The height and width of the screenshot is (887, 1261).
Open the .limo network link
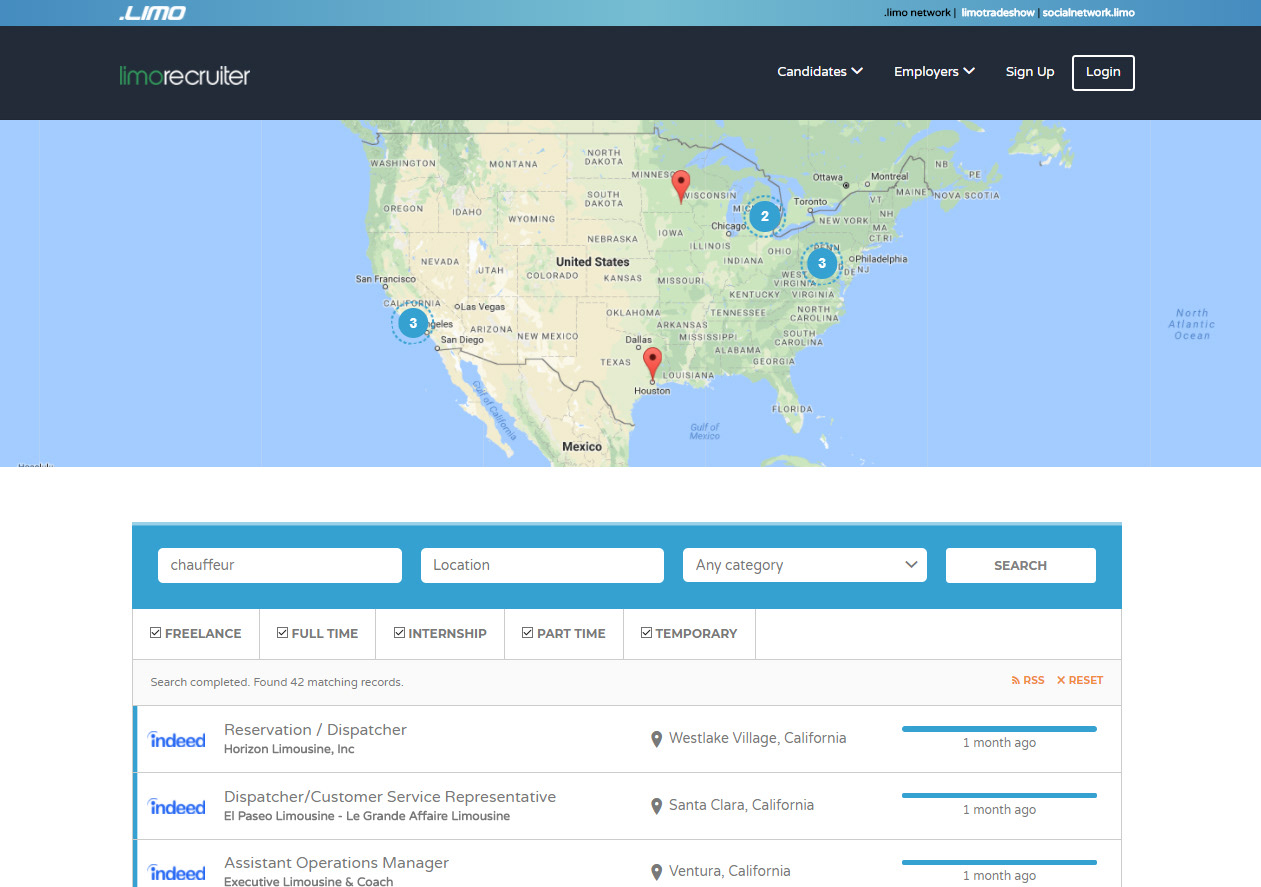pyautogui.click(x=918, y=13)
